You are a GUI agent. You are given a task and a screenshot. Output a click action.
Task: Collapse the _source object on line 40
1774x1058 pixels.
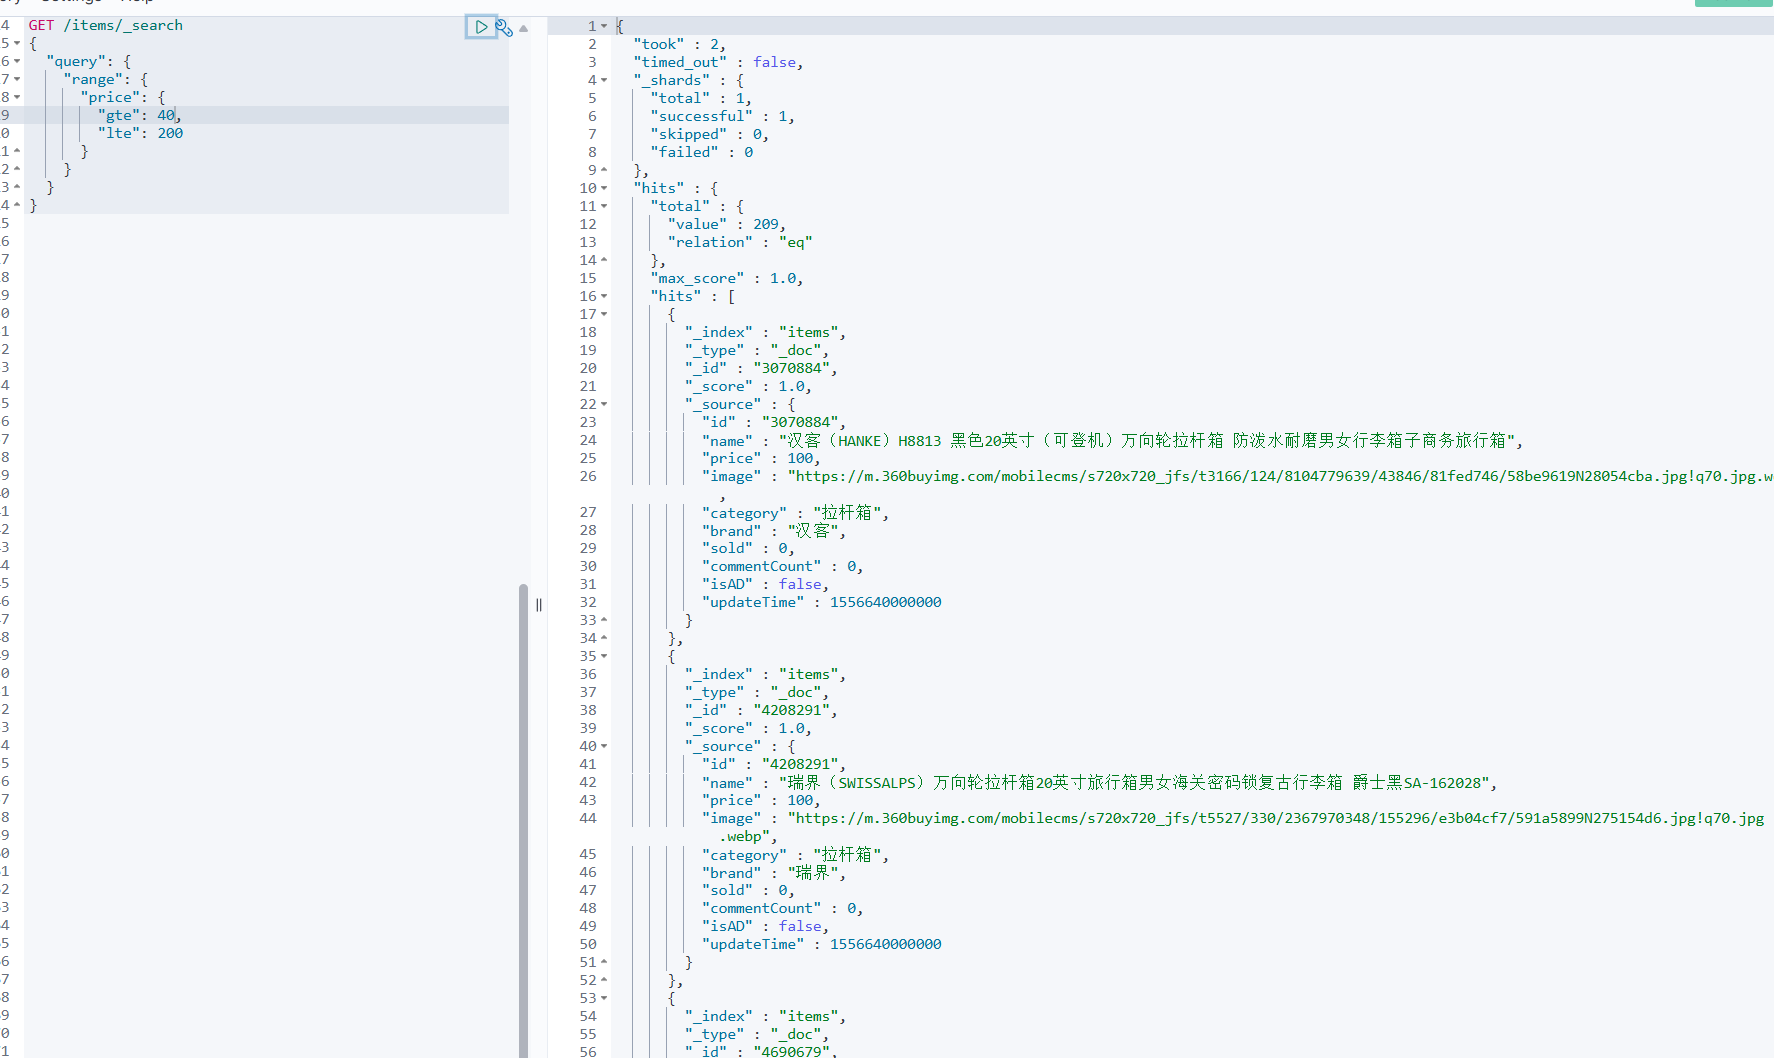[x=603, y=746]
